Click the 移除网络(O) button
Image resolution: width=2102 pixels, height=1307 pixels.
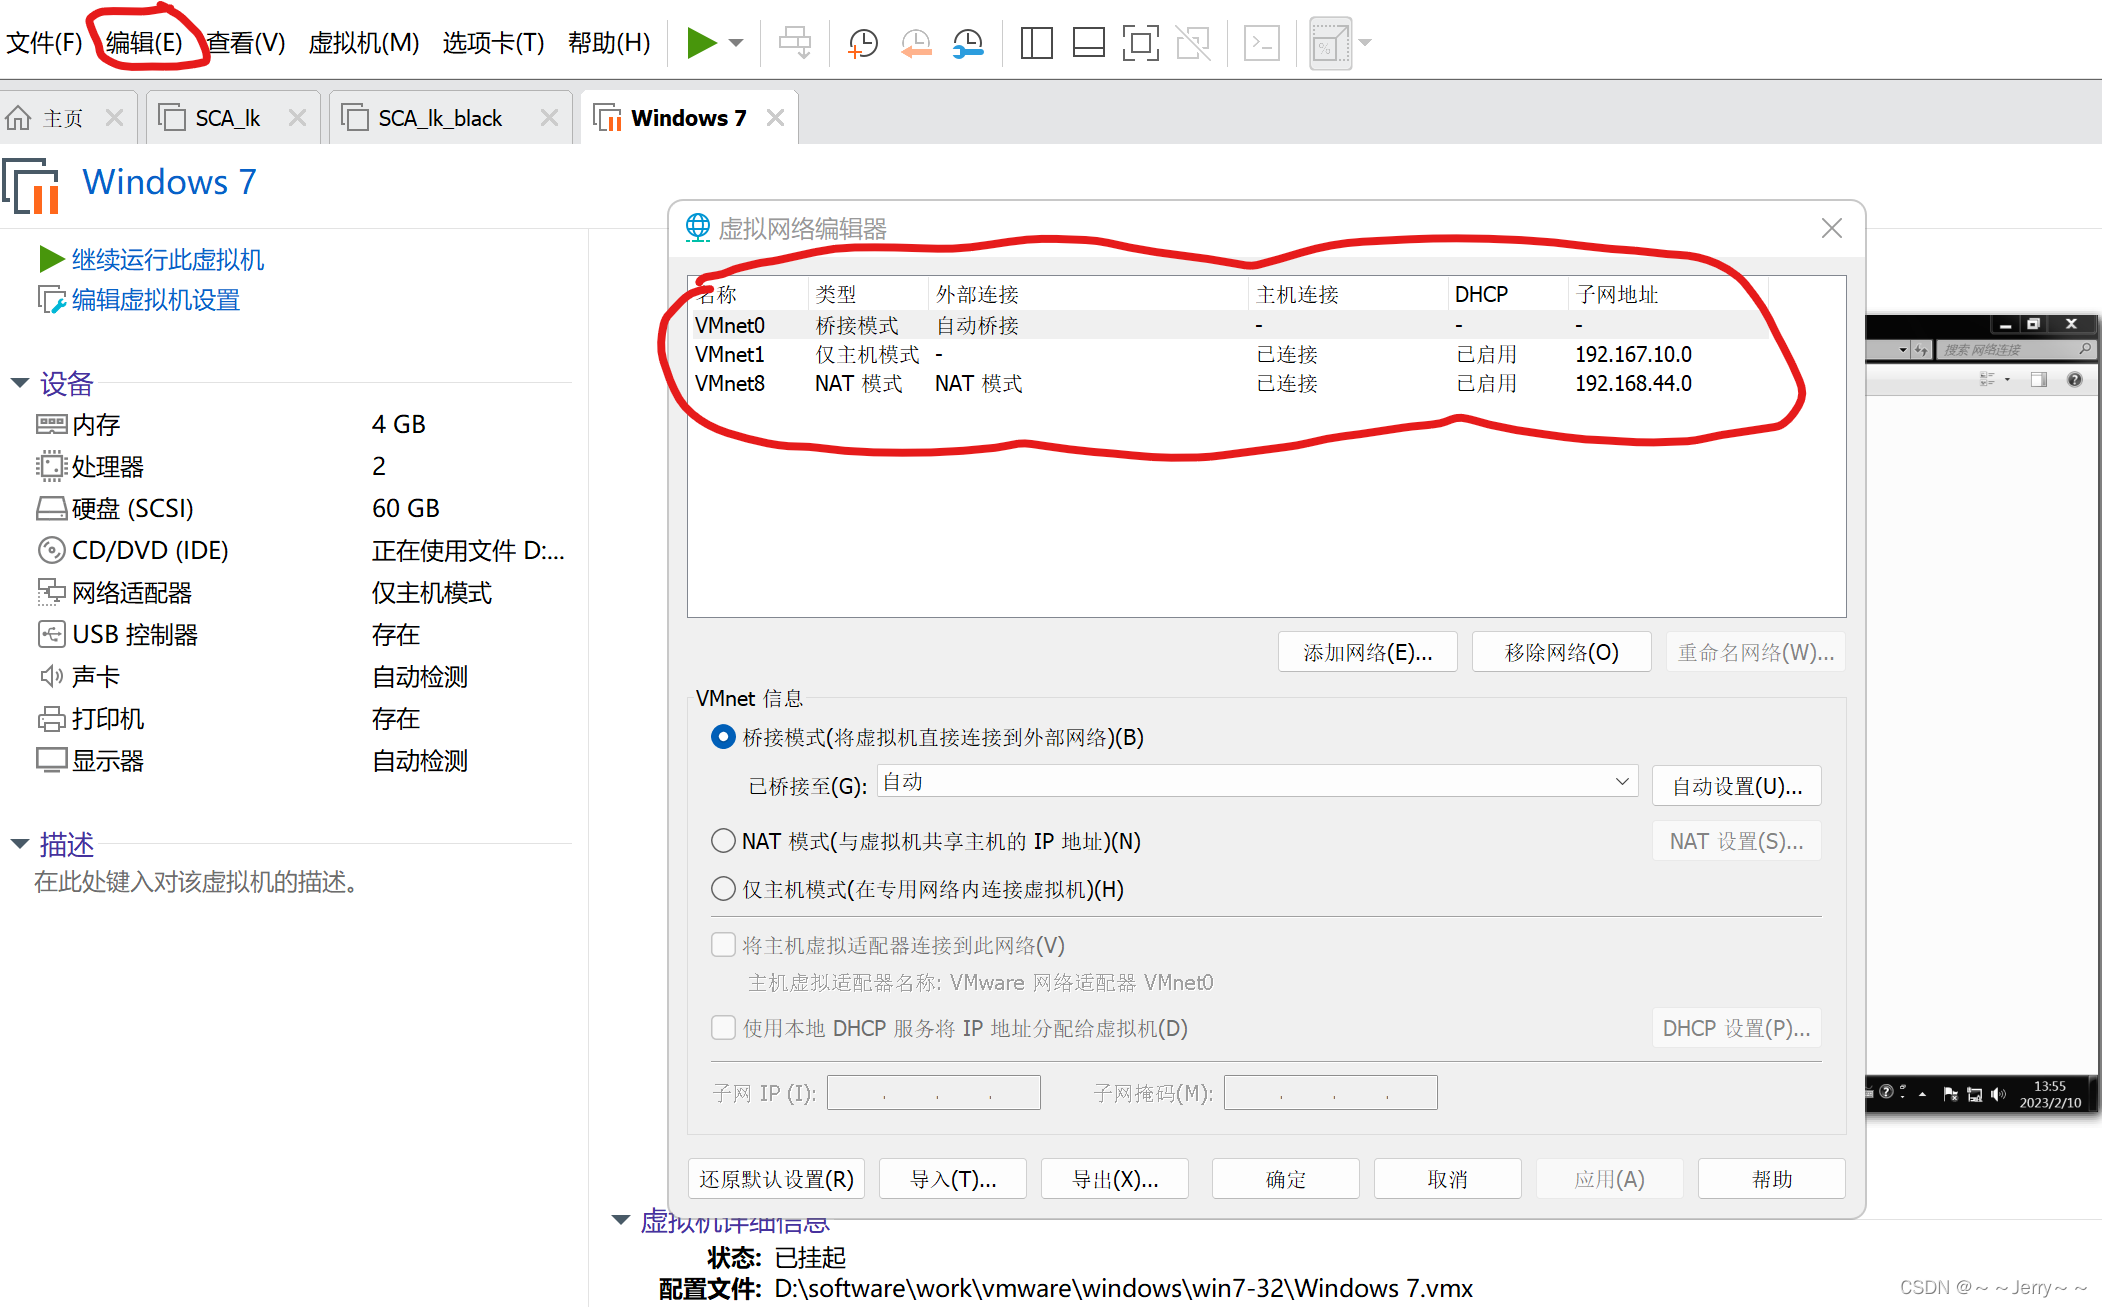click(1561, 653)
